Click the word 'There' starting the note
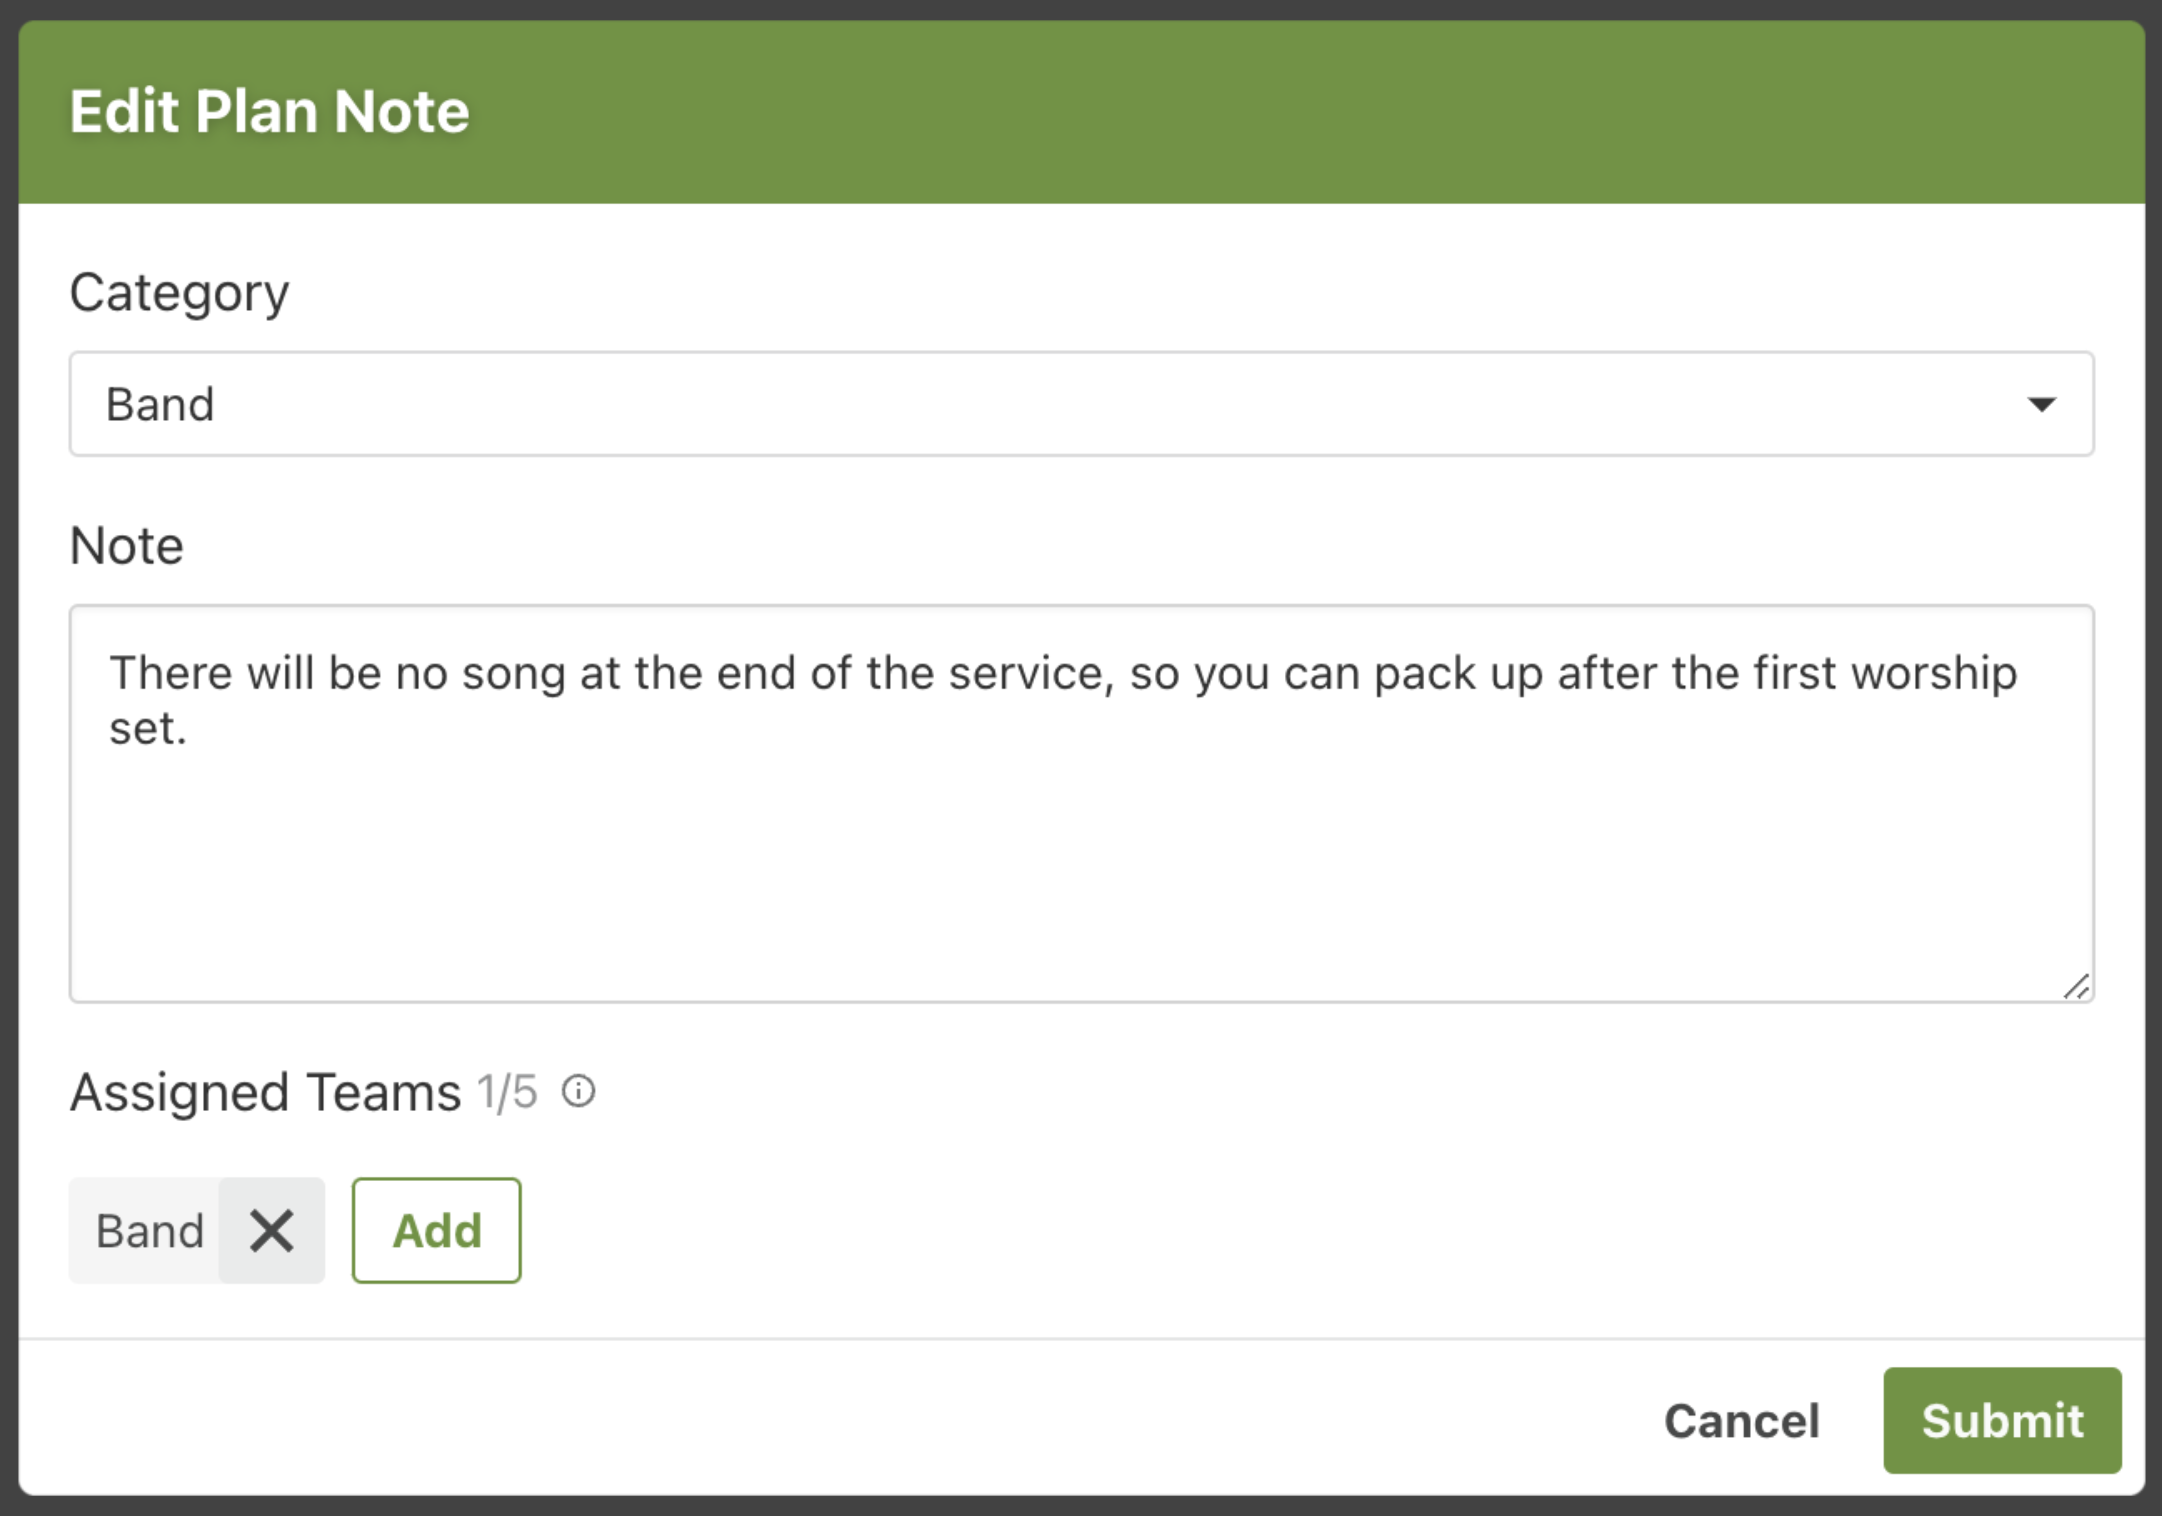The height and width of the screenshot is (1516, 2162). coord(171,673)
